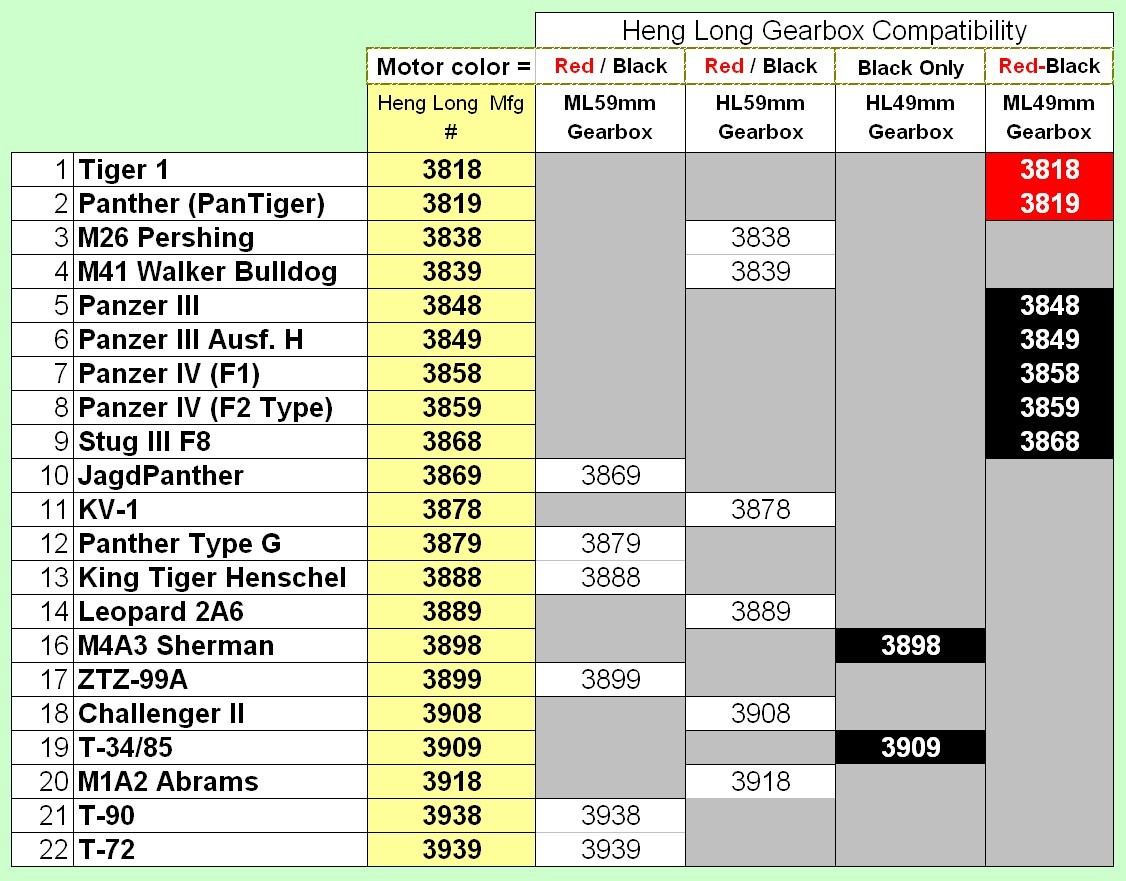Click 3869 in the ML59mm Gearbox column
The width and height of the screenshot is (1126, 881).
tap(610, 475)
